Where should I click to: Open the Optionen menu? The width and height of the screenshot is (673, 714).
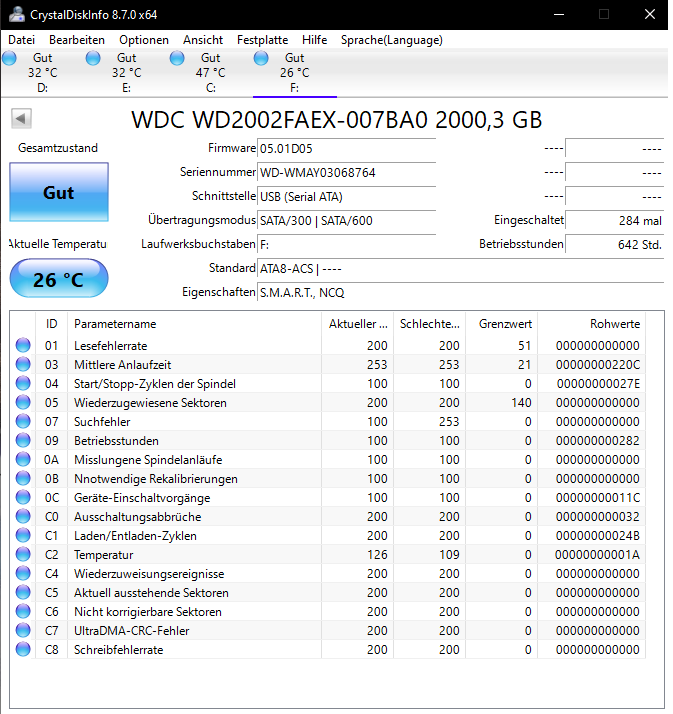point(144,40)
